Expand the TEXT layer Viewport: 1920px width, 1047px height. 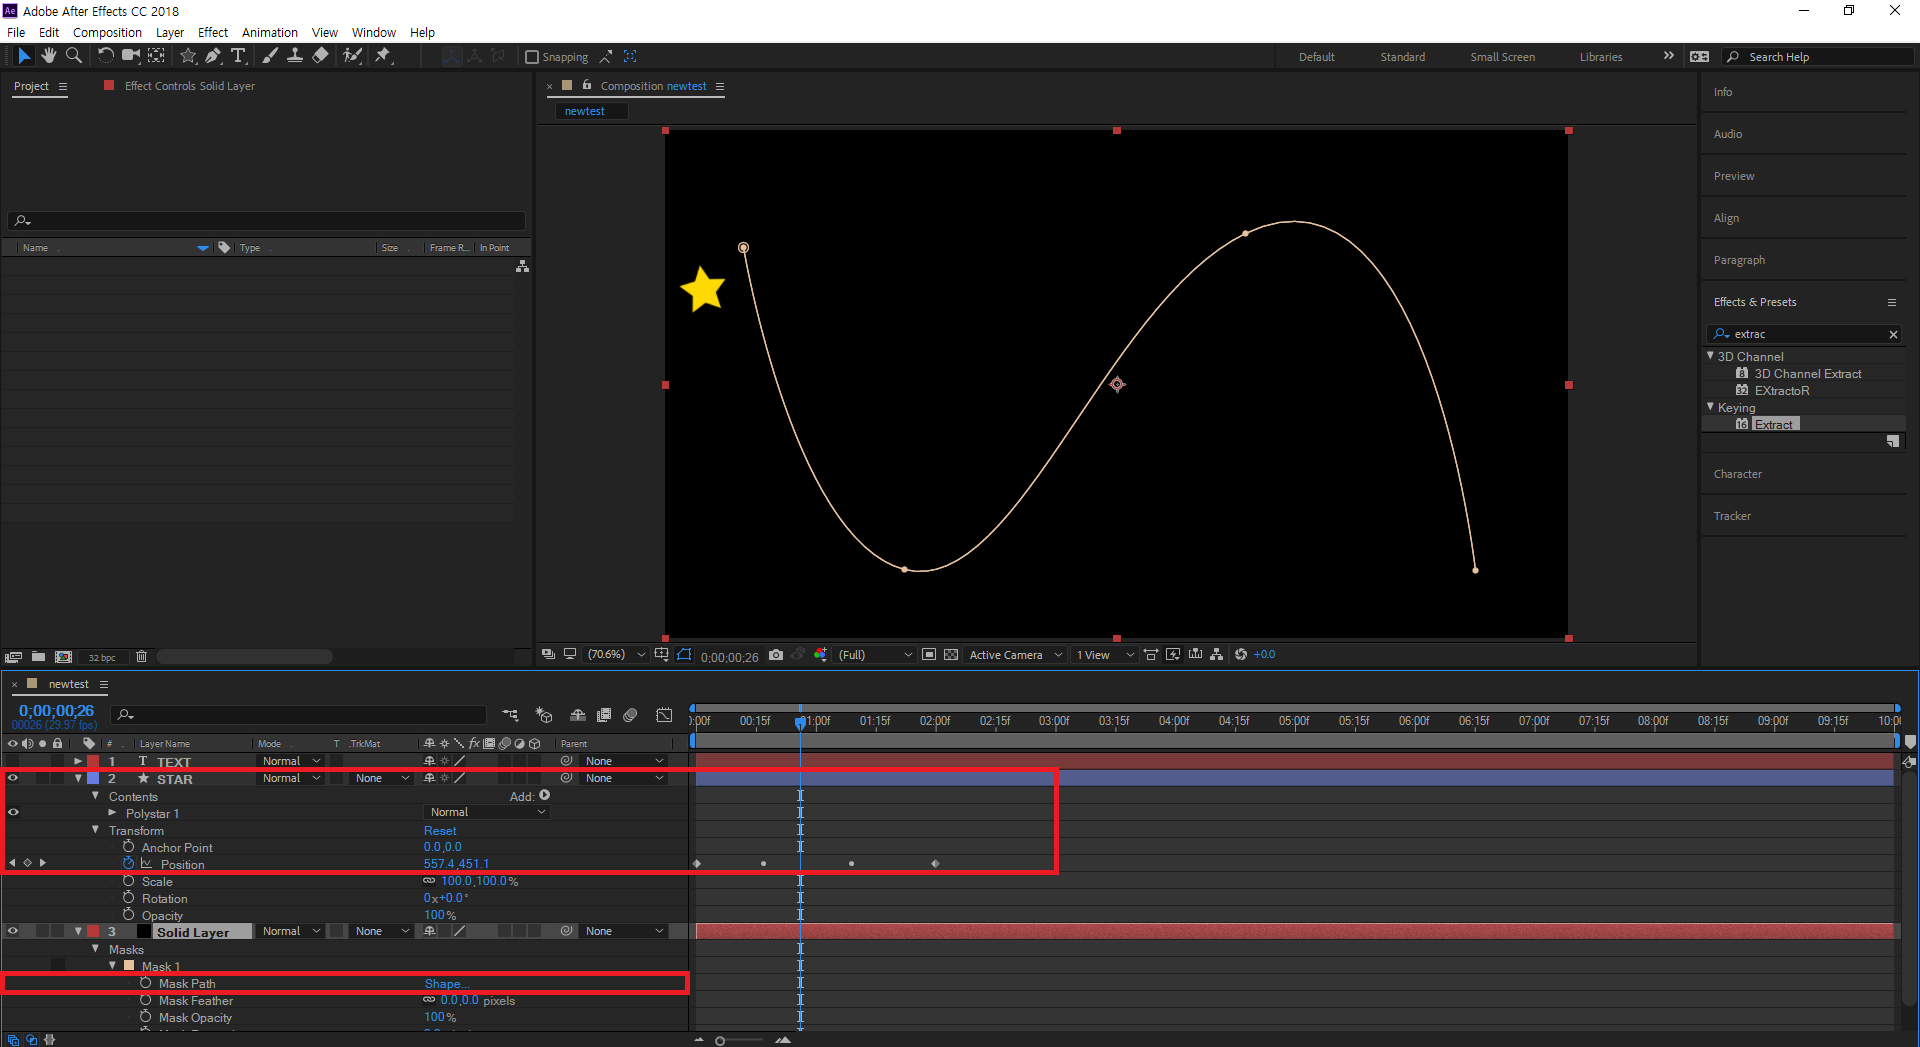pyautogui.click(x=78, y=761)
